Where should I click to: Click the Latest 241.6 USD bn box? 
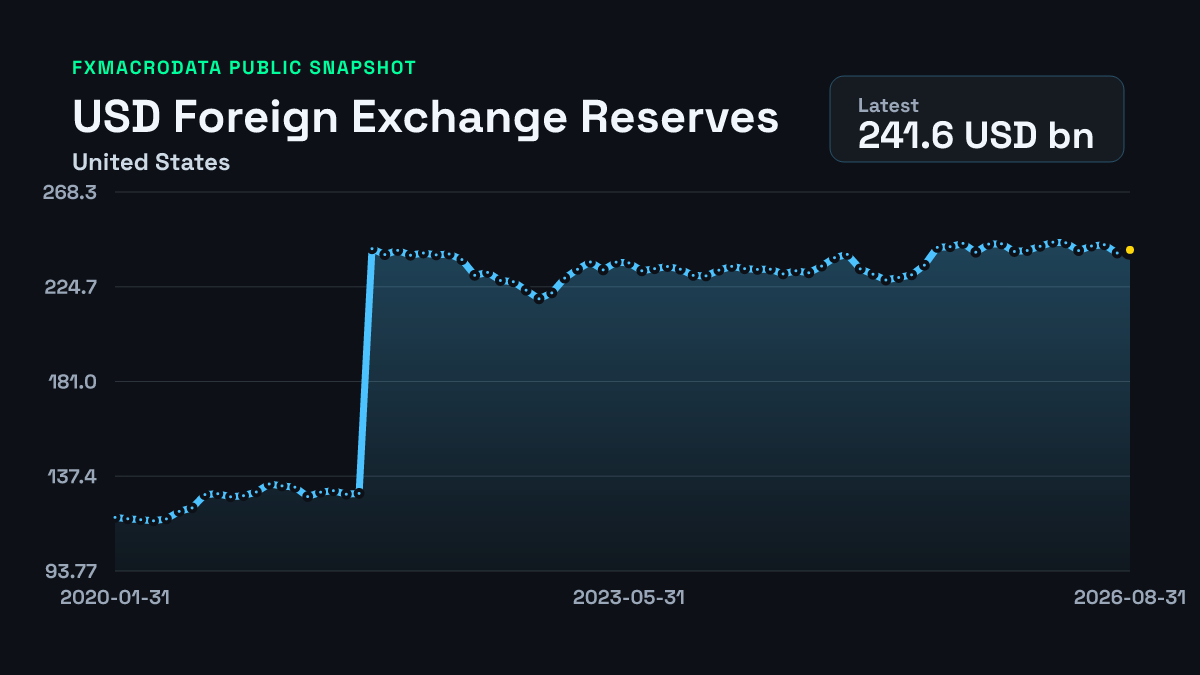tap(976, 119)
